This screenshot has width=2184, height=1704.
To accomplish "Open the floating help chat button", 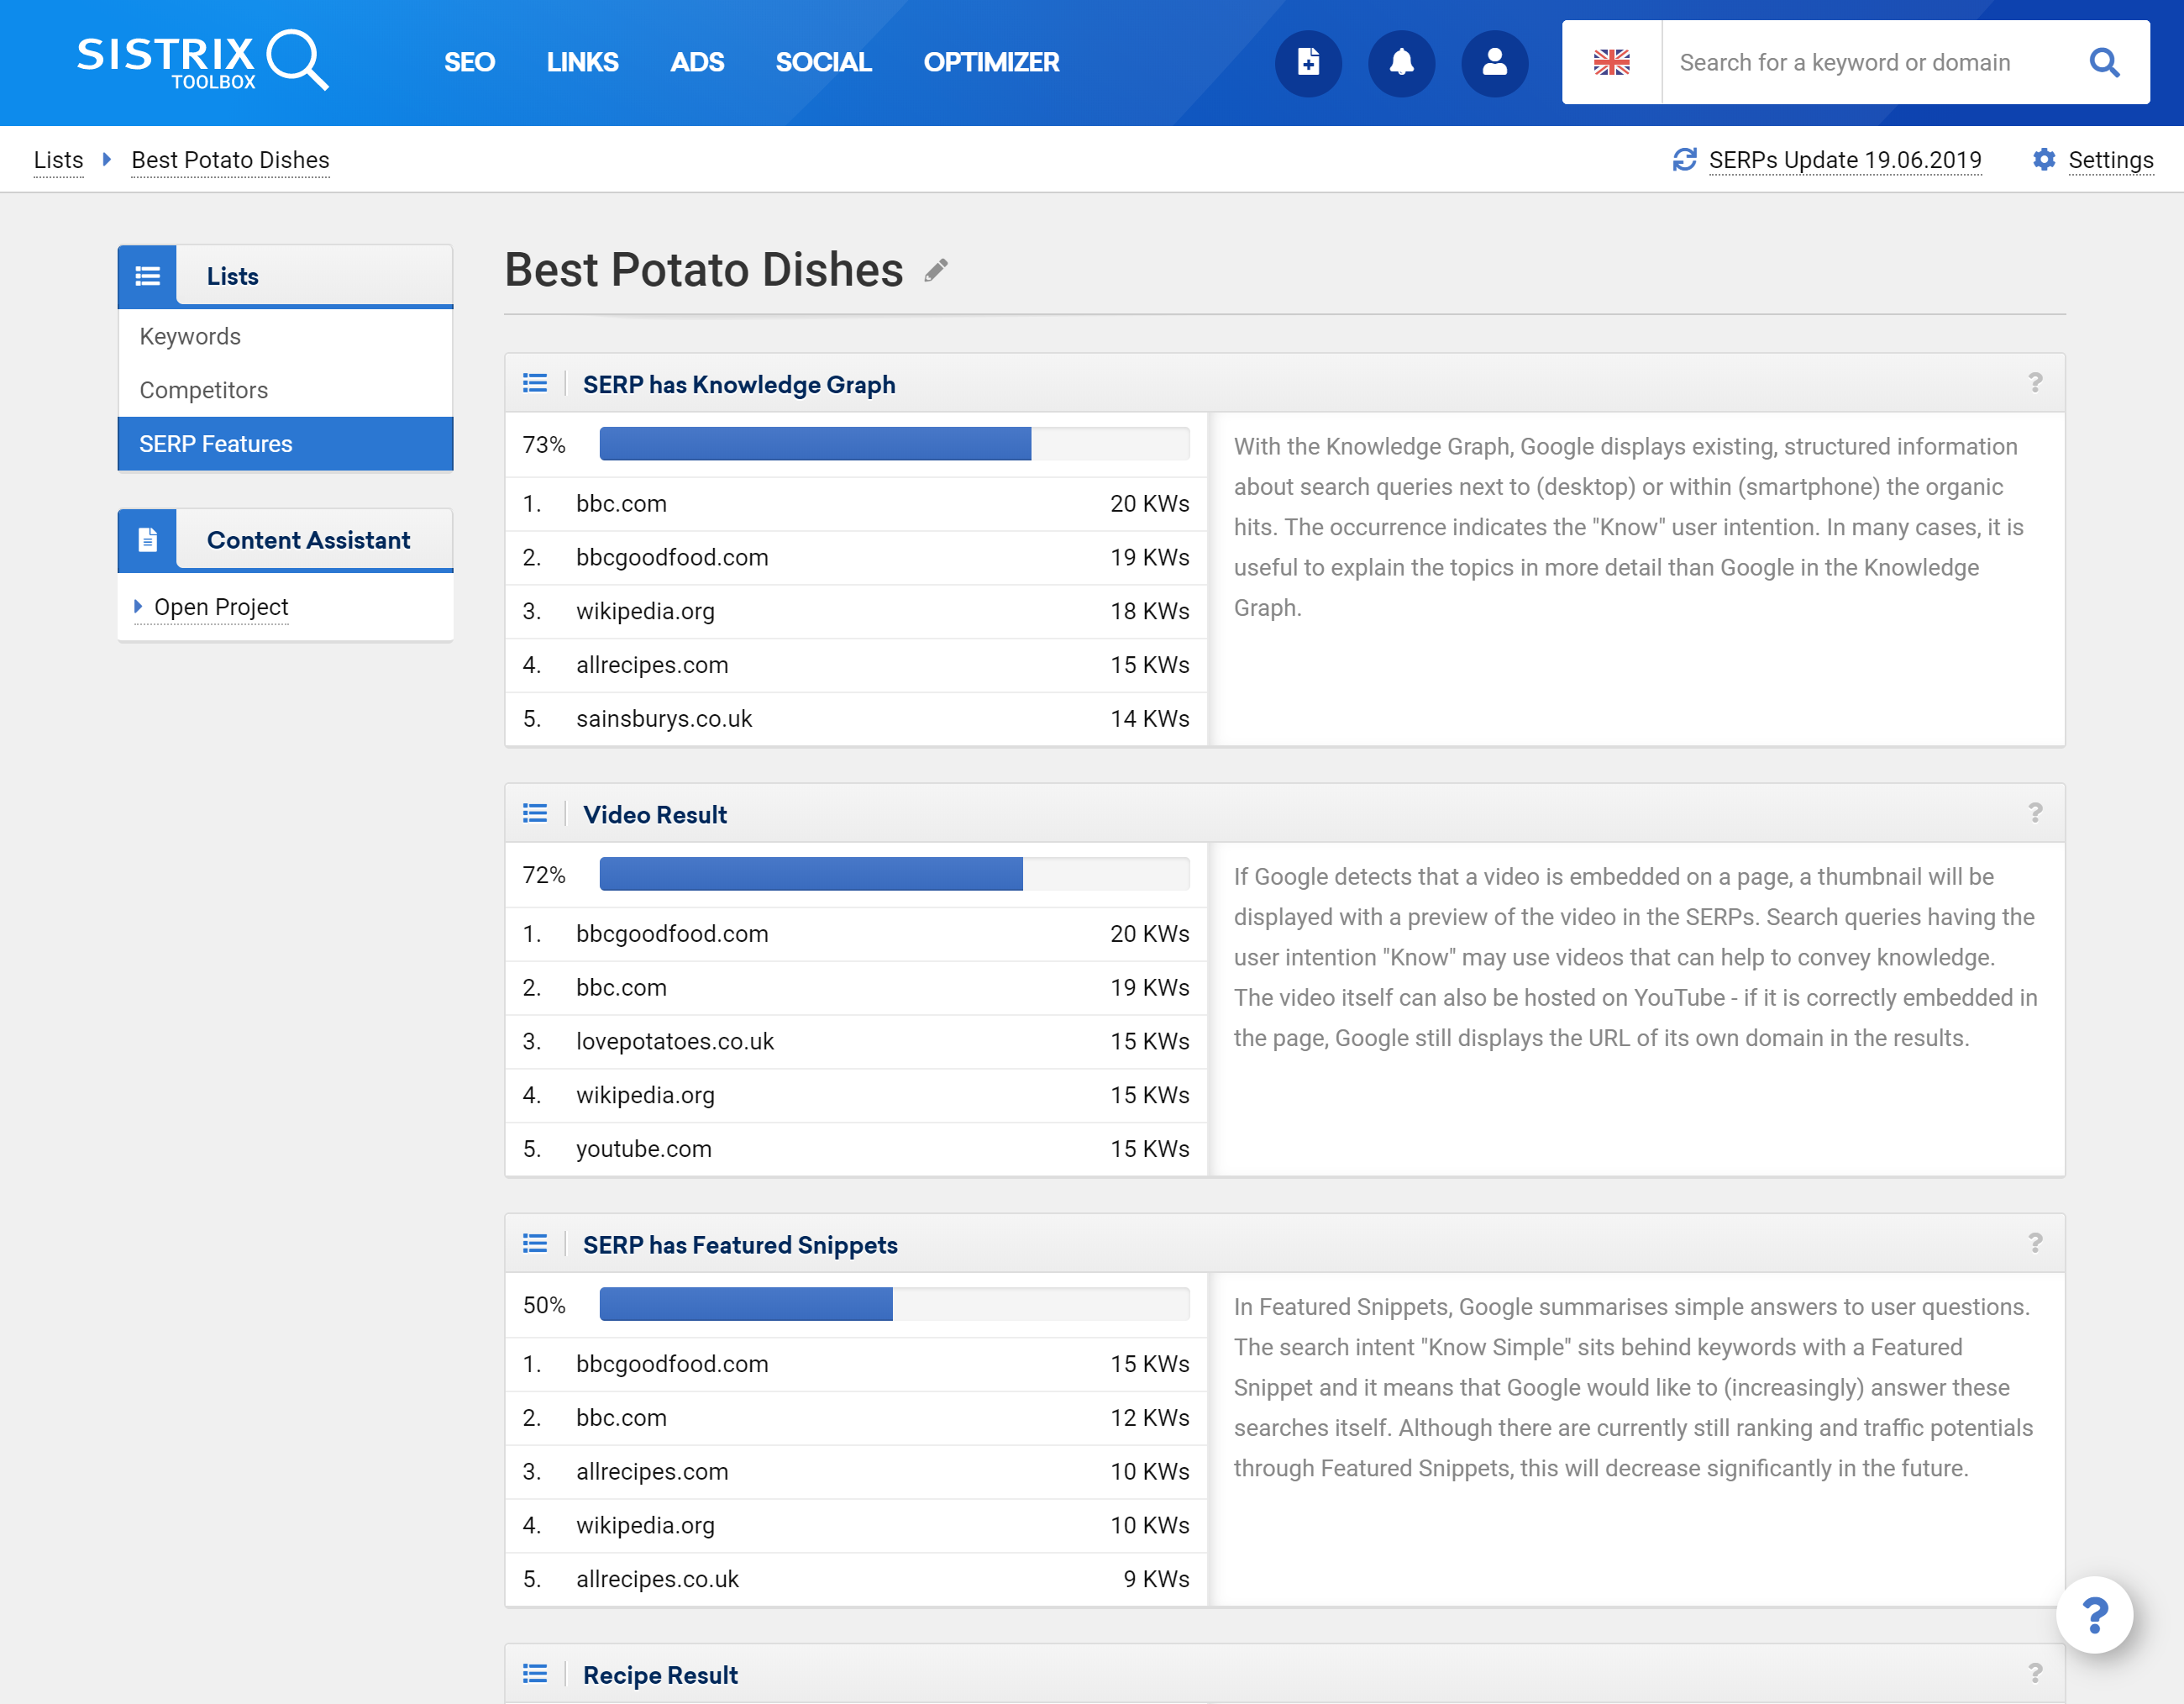I will (x=2094, y=1615).
